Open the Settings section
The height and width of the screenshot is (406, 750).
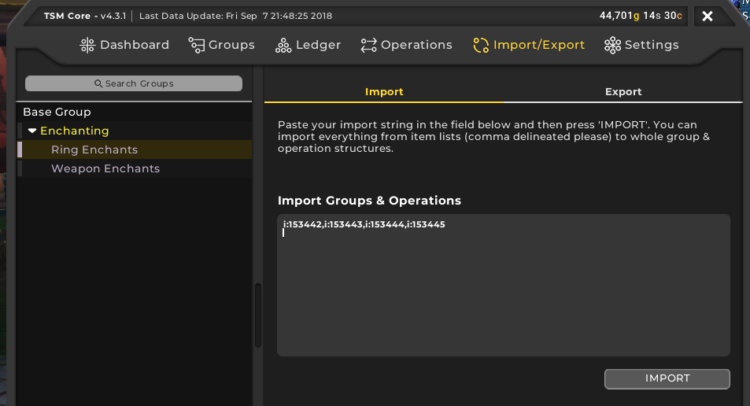tap(641, 45)
